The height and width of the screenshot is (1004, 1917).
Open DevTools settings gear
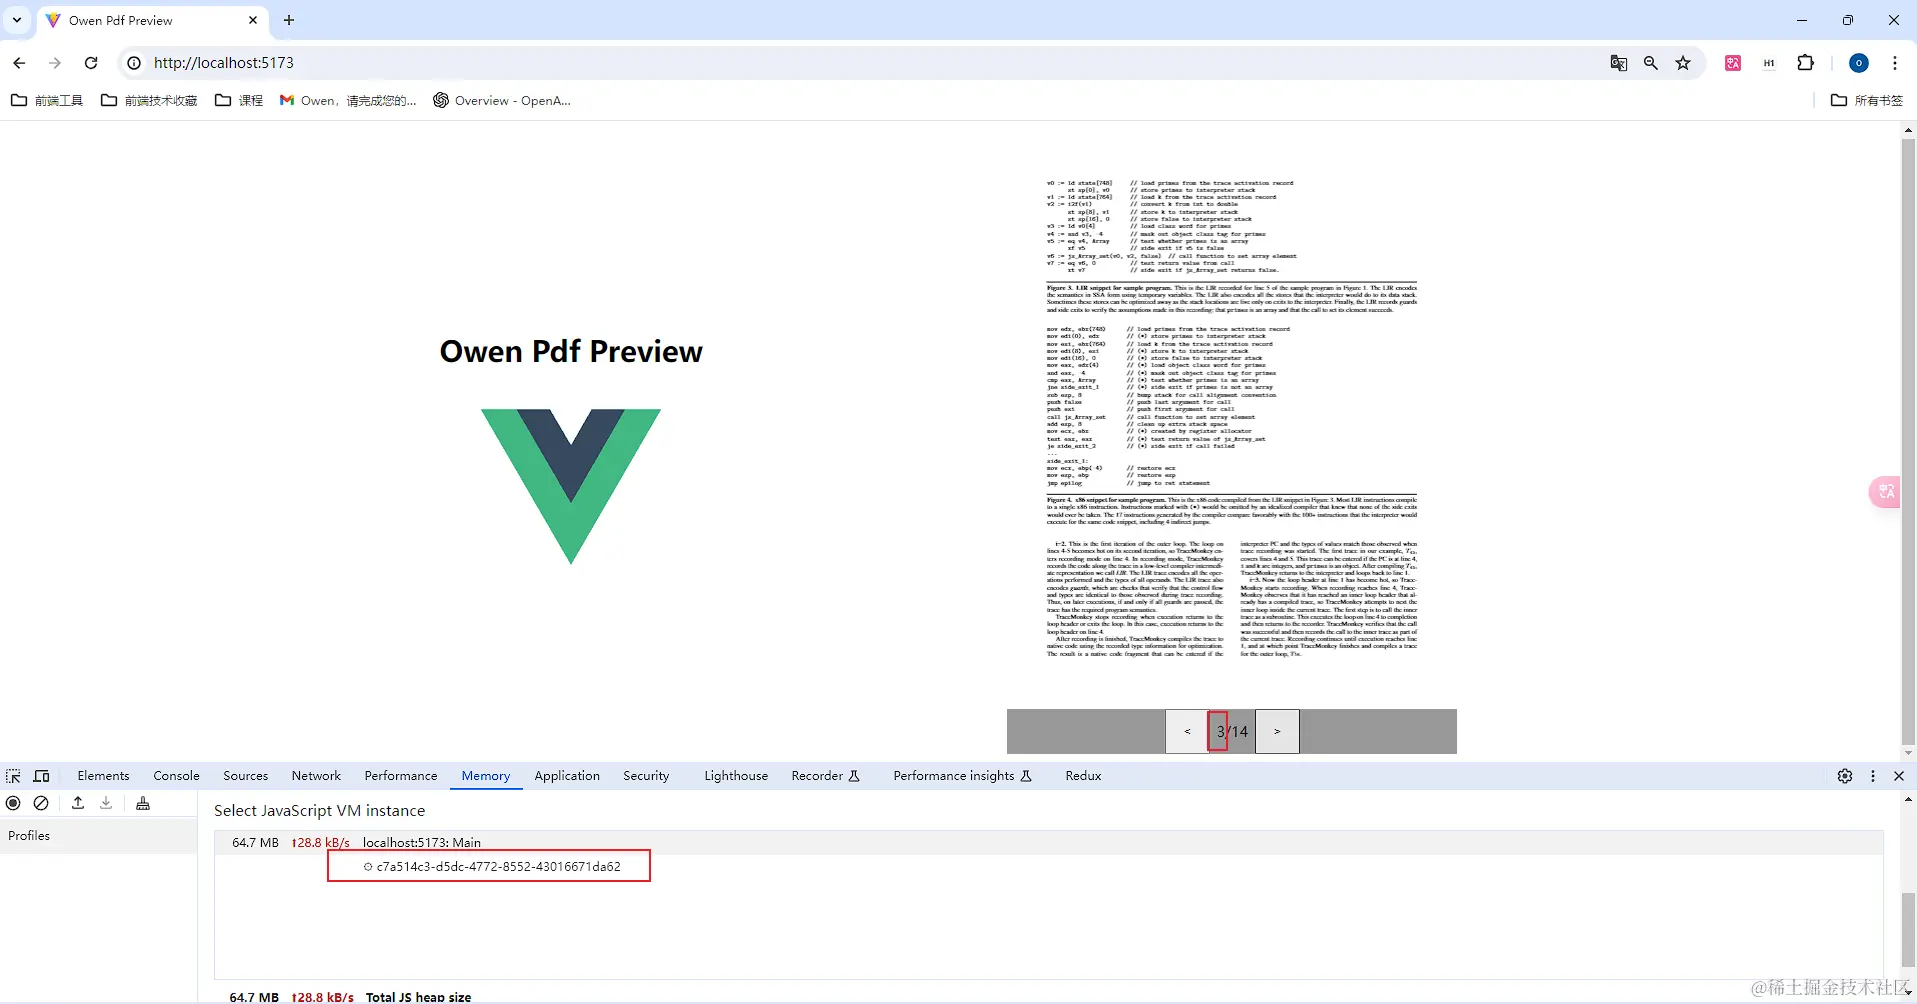1845,776
